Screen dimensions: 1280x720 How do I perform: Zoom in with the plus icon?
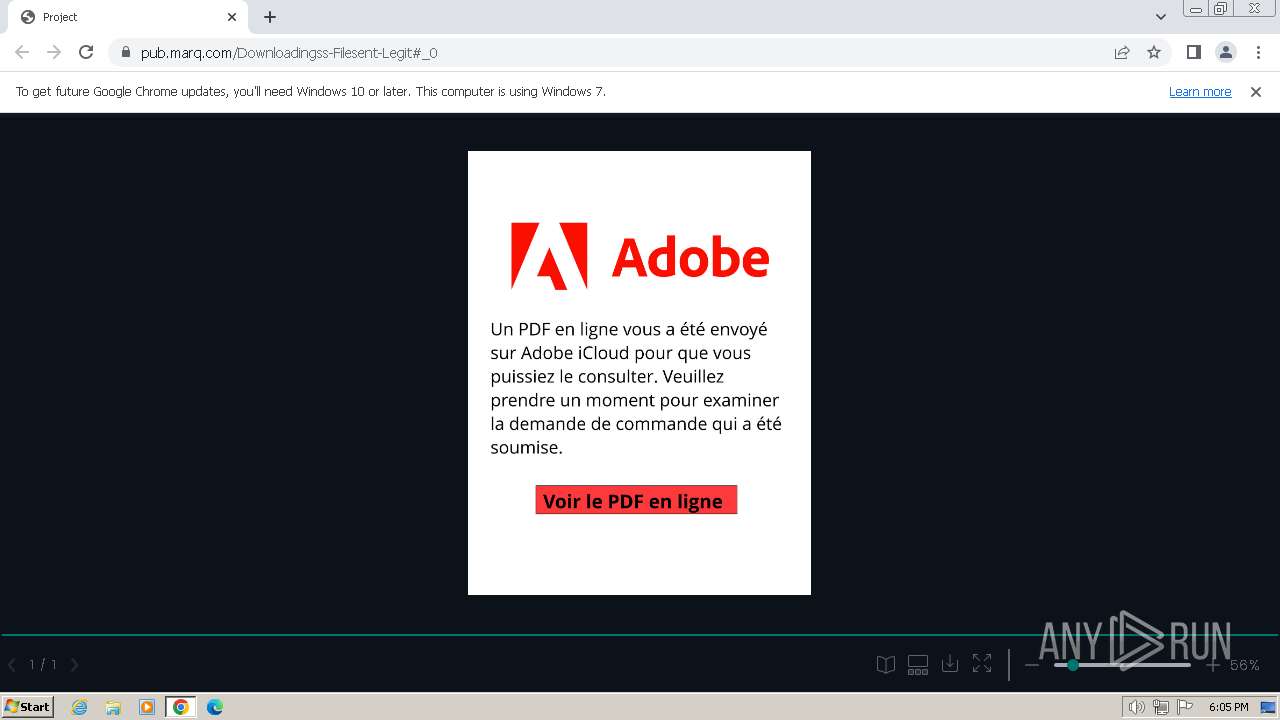click(1213, 665)
